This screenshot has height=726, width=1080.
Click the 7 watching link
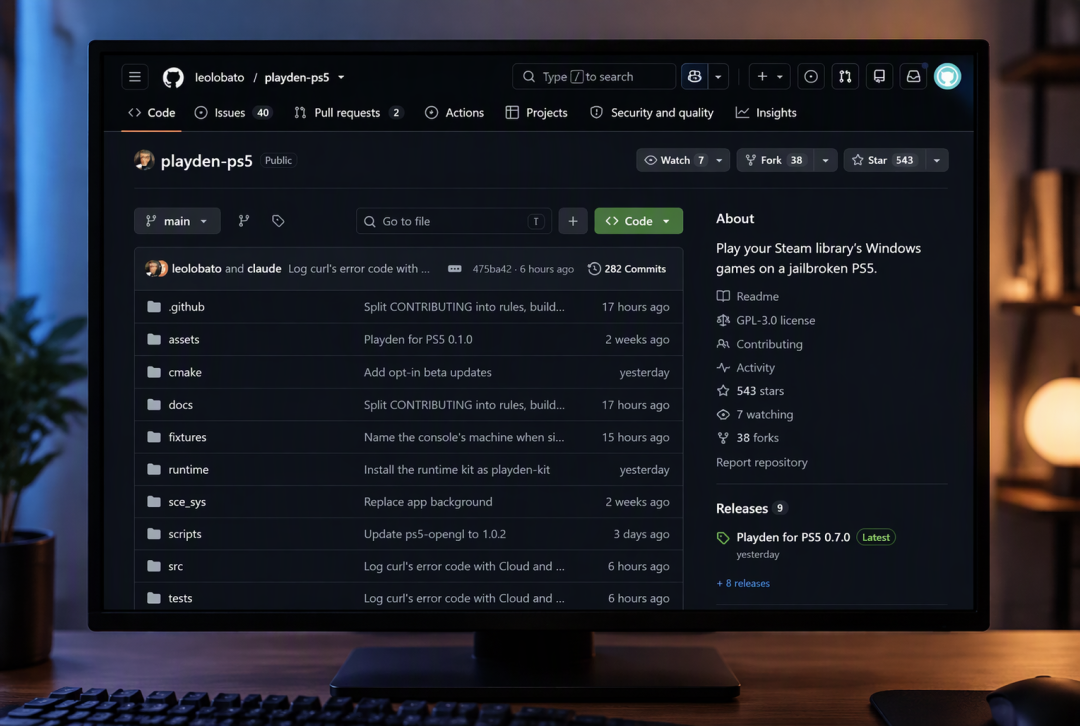765,414
